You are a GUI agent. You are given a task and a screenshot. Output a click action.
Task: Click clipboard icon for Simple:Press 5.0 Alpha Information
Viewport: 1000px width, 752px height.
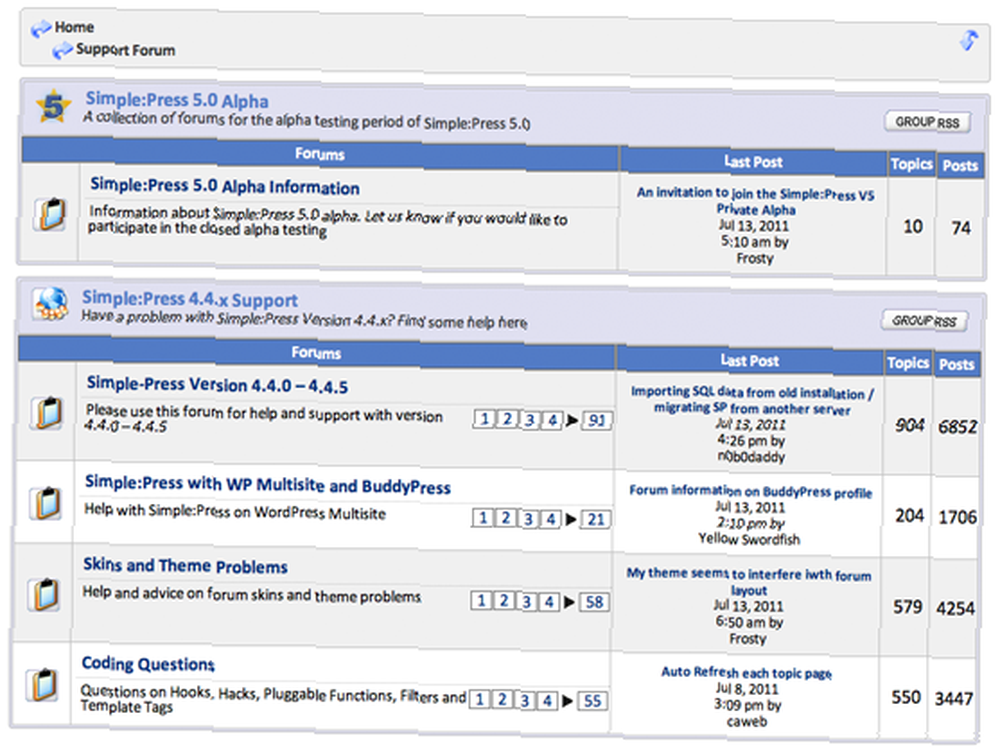pyautogui.click(x=51, y=214)
